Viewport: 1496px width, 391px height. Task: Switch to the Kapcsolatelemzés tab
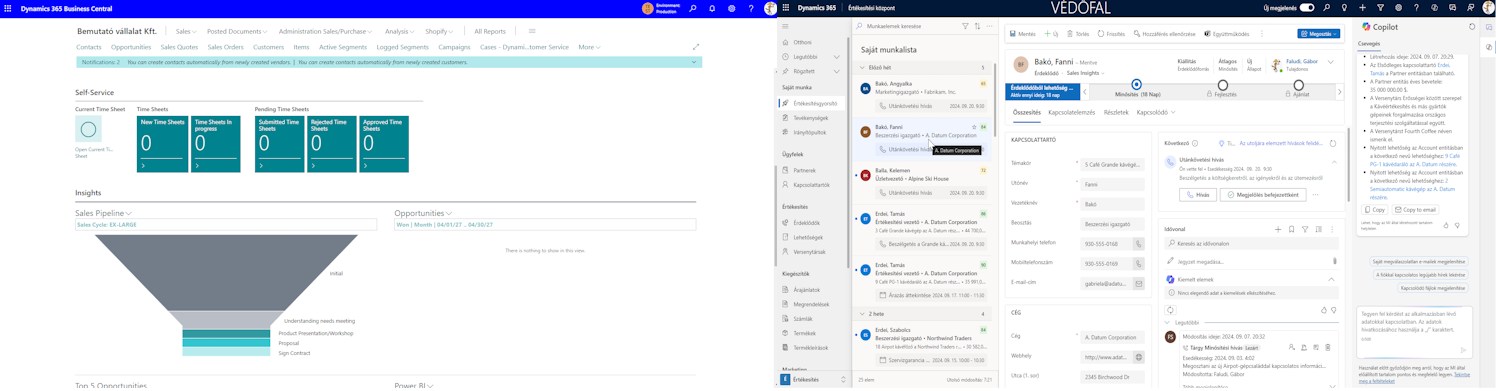[x=1071, y=113]
